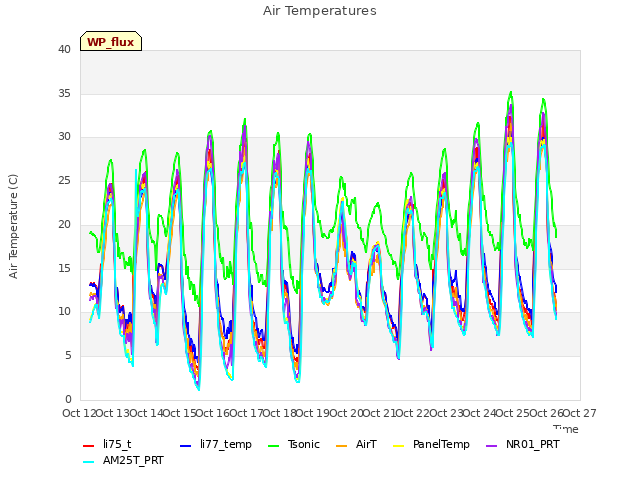The image size is (640, 480).
Task: Toggle the li77_temp legend entry
Action: (x=216, y=444)
